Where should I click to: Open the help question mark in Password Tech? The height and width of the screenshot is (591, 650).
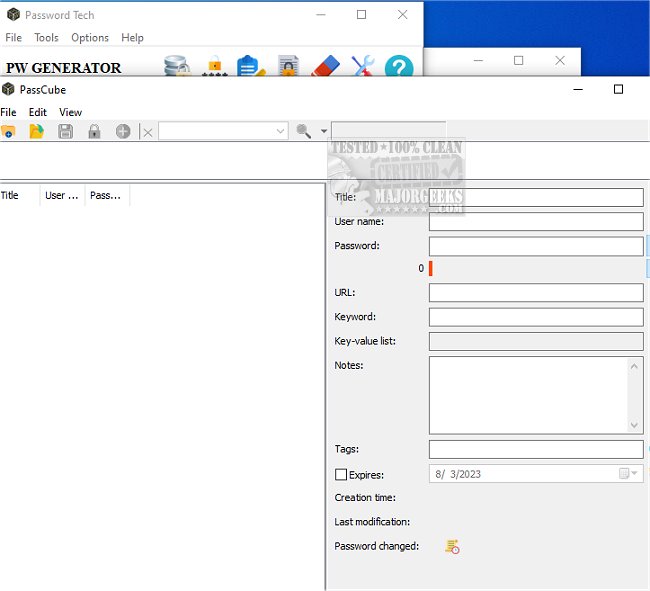pos(399,67)
